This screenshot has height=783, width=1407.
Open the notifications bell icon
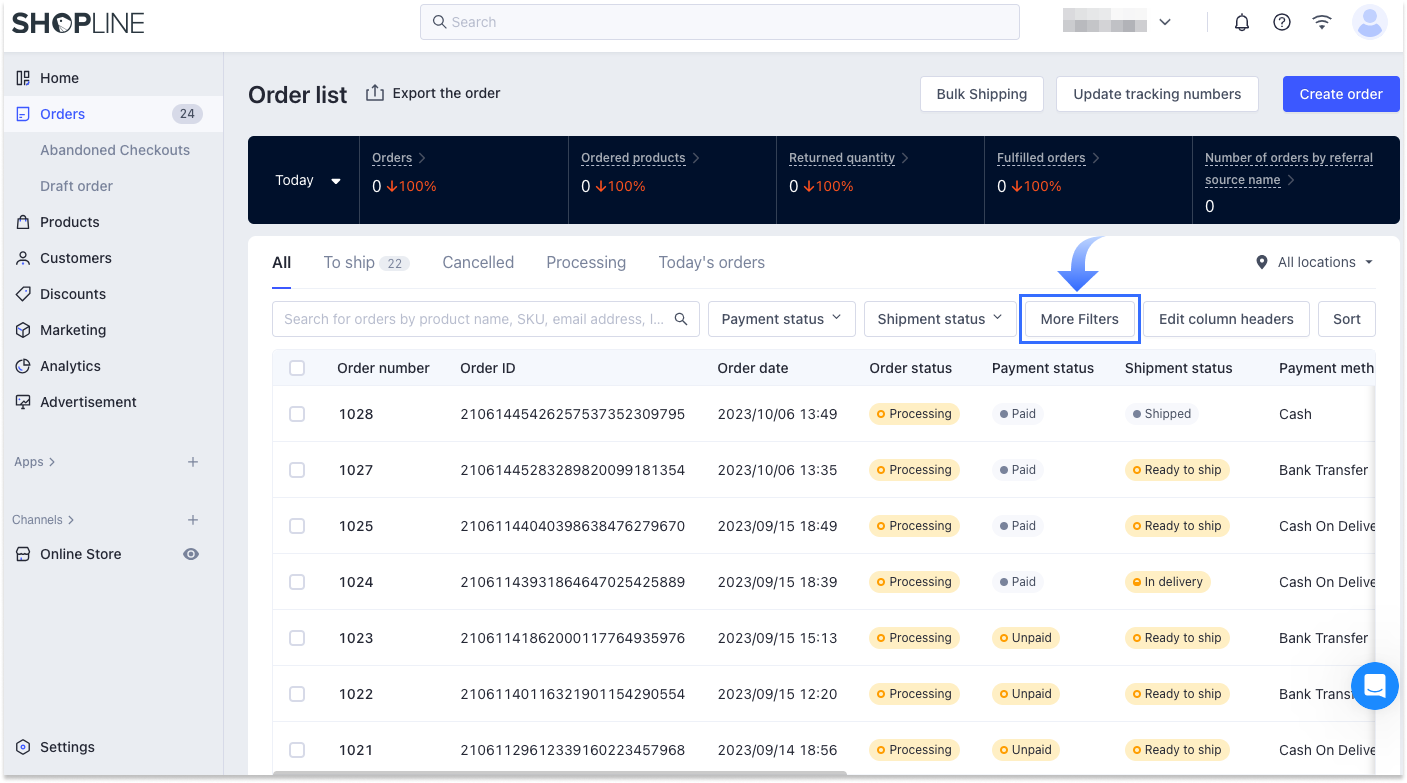coord(1242,22)
